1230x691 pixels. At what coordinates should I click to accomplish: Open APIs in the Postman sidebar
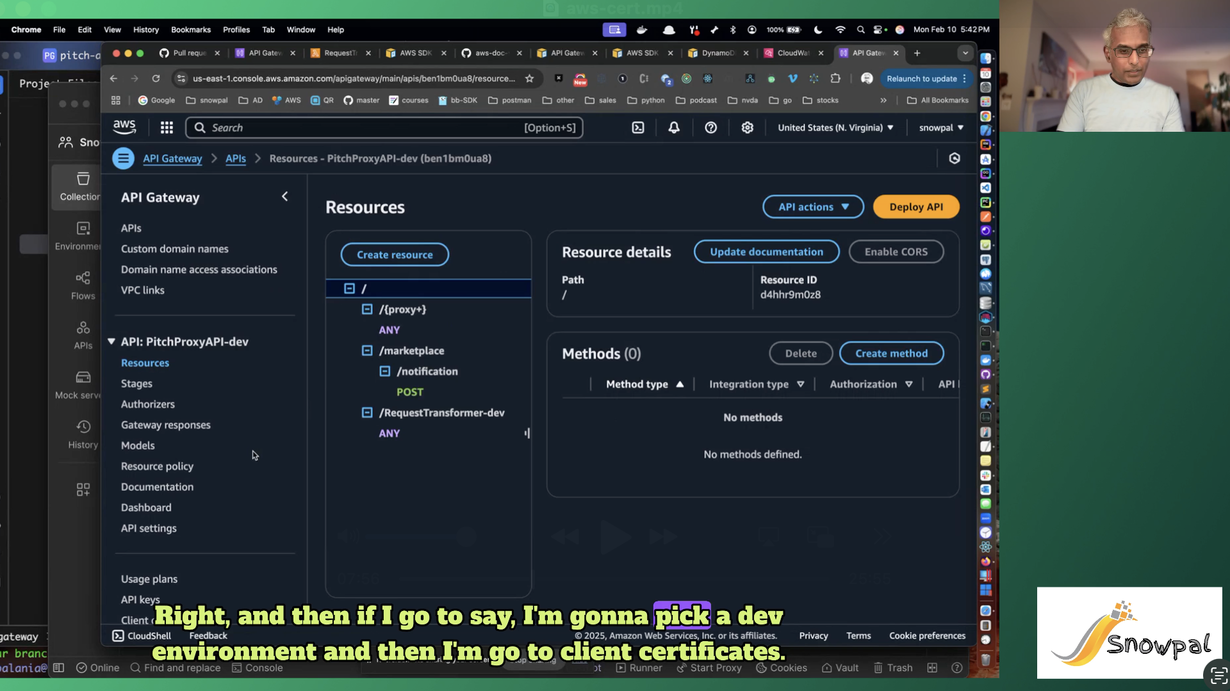pyautogui.click(x=83, y=336)
